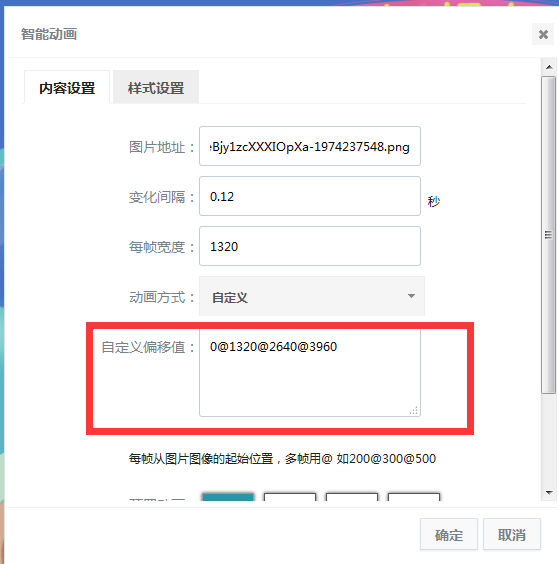Click the vertical scrollbar thumb grip
Image resolution: width=559 pixels, height=564 pixels.
[549, 235]
